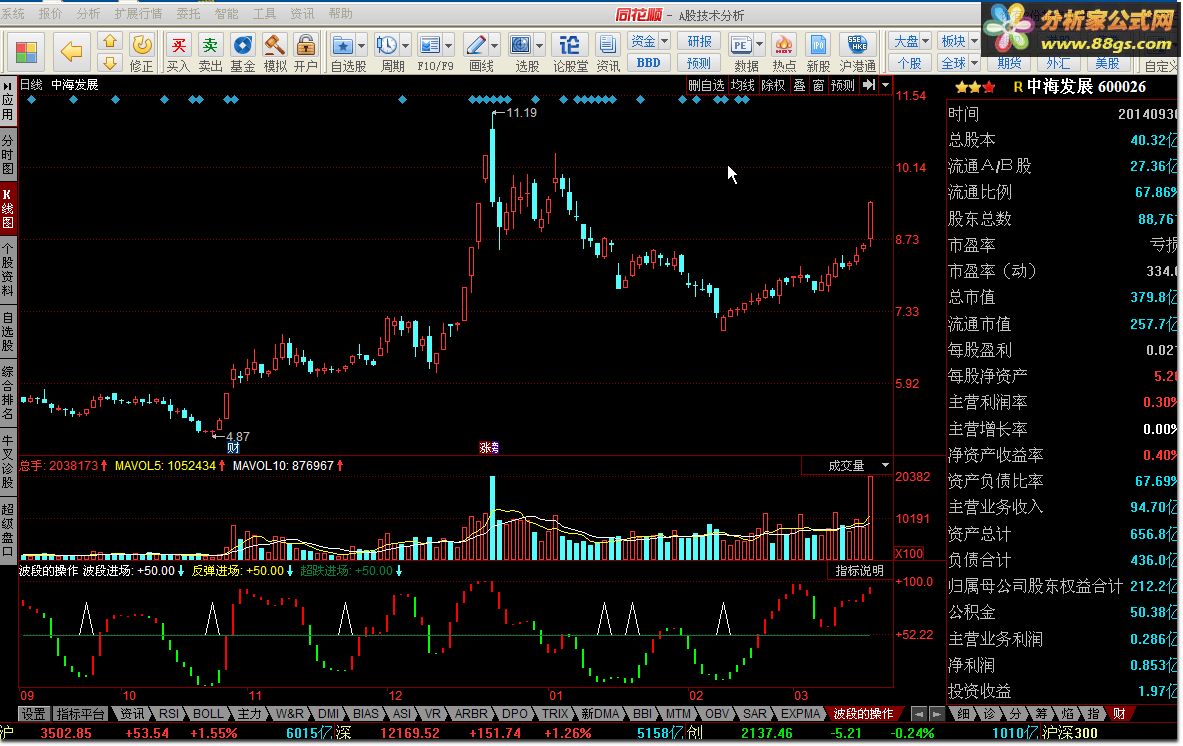Viewport: 1183px width, 746px height.
Task: Open the 成交量 indicator dropdown
Action: pos(885,465)
